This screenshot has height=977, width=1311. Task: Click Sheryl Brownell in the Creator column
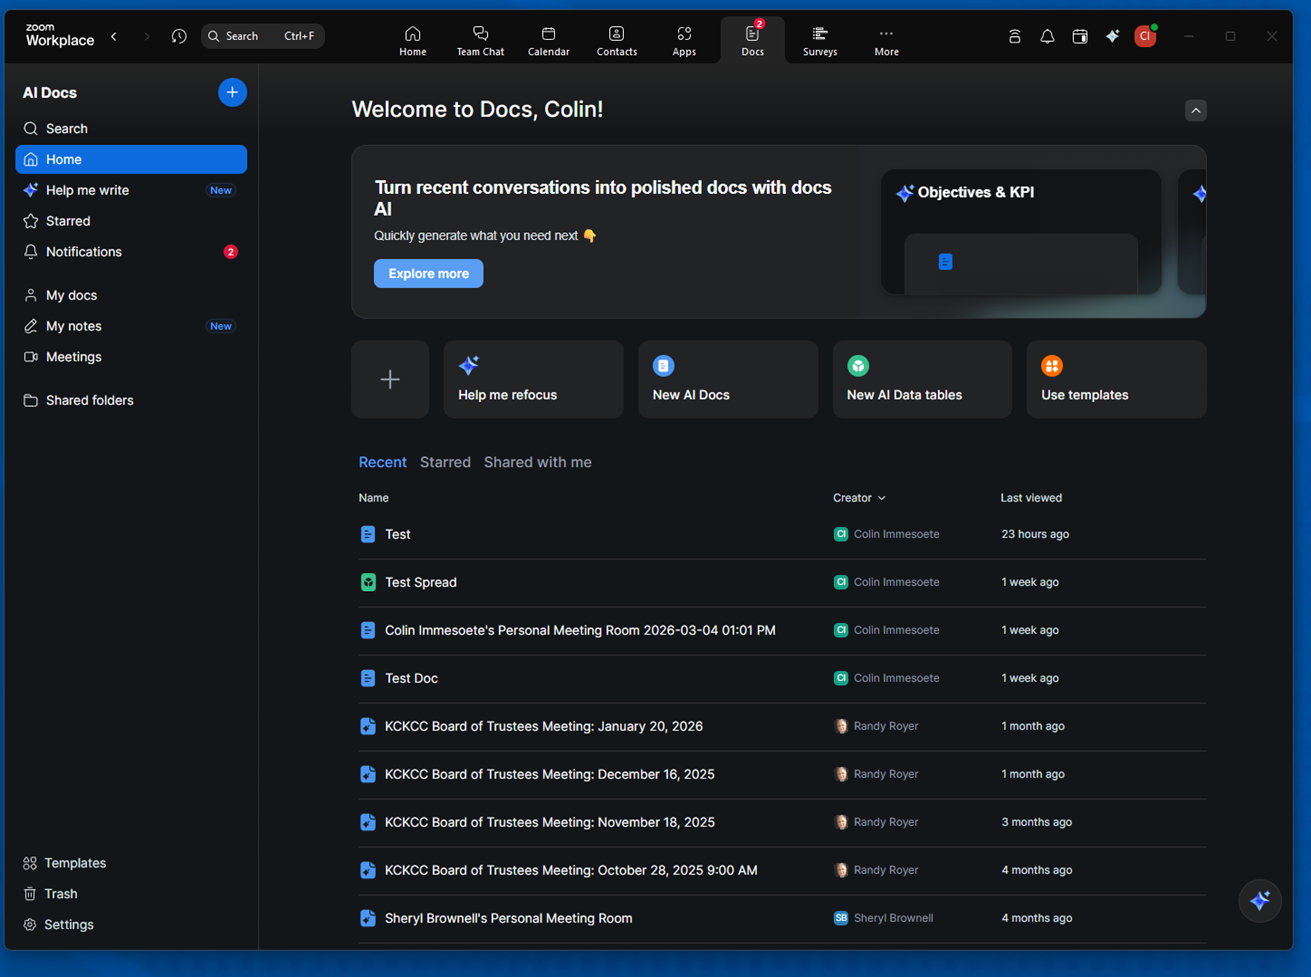pos(893,918)
